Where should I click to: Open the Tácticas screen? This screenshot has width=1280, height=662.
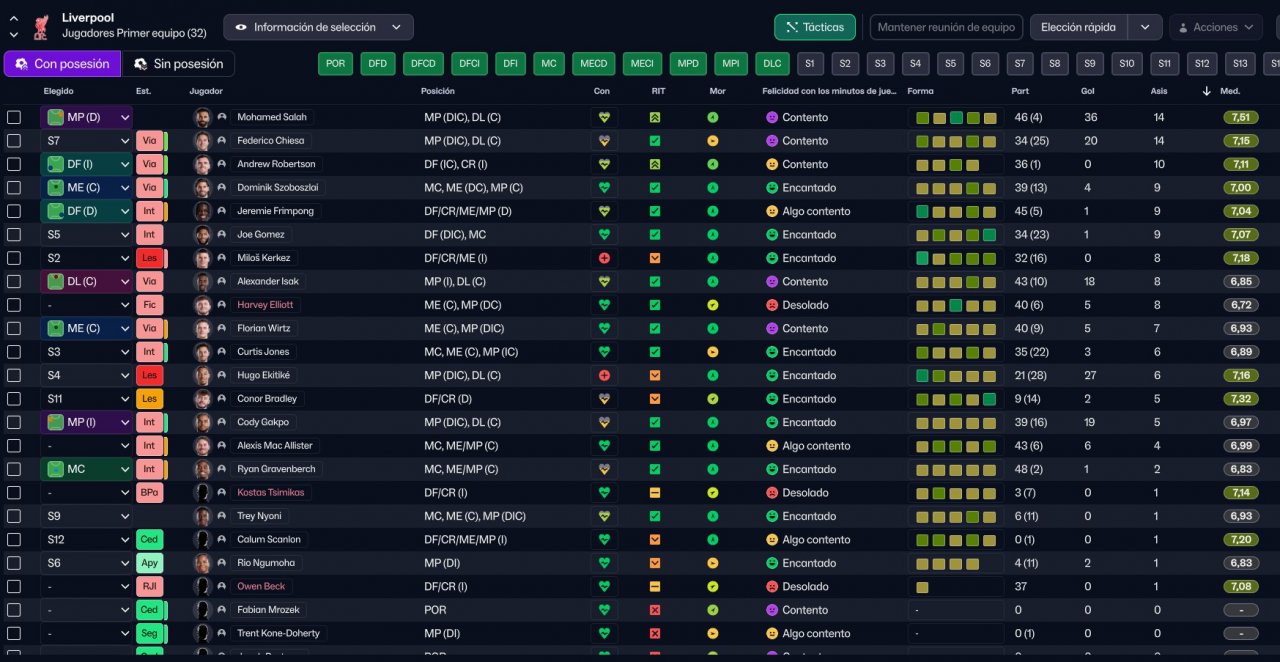815,27
